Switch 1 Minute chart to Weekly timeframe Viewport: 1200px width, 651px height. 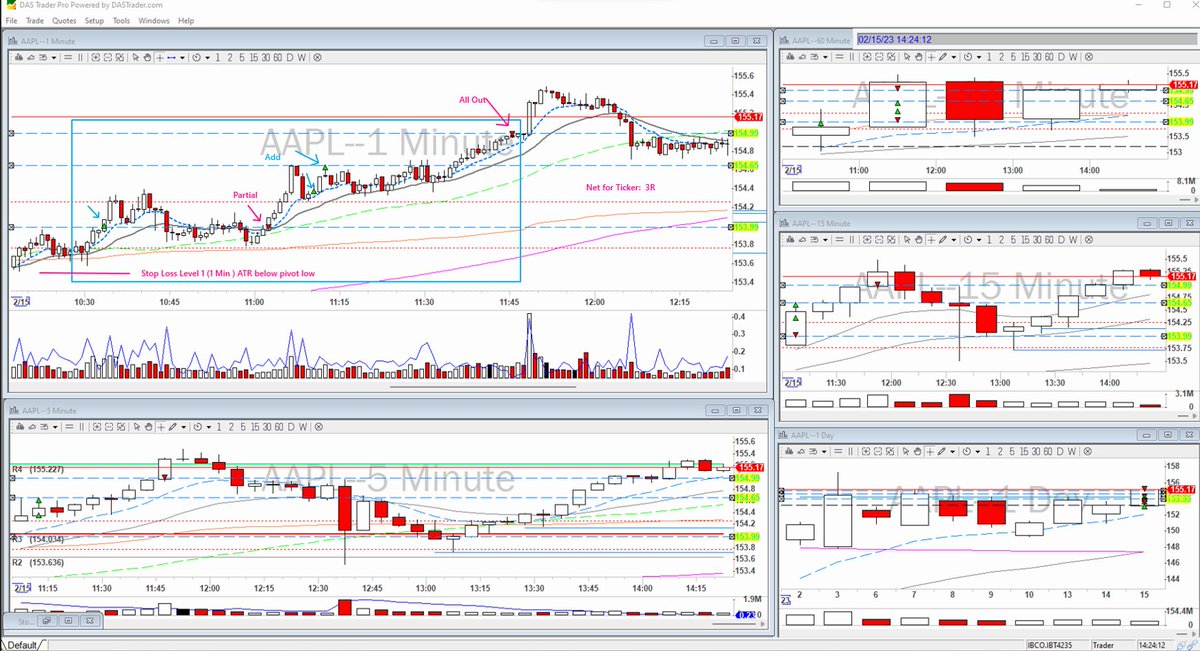(x=301, y=58)
